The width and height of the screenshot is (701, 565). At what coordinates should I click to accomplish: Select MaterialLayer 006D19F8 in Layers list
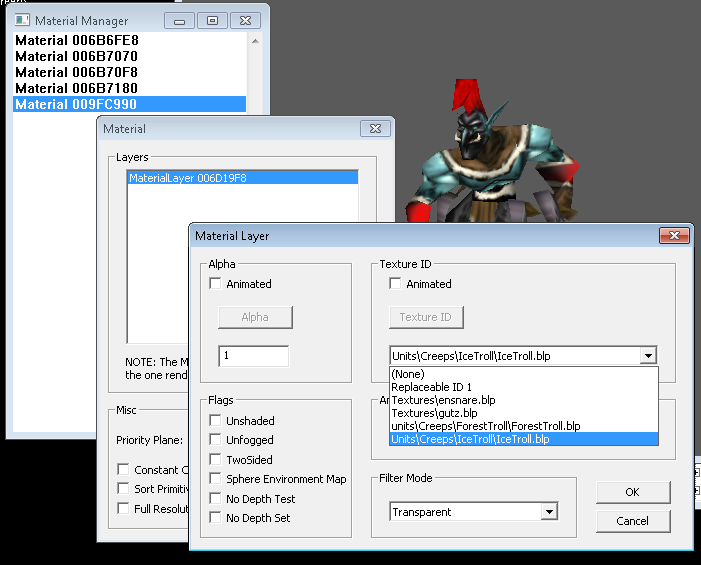tap(243, 178)
